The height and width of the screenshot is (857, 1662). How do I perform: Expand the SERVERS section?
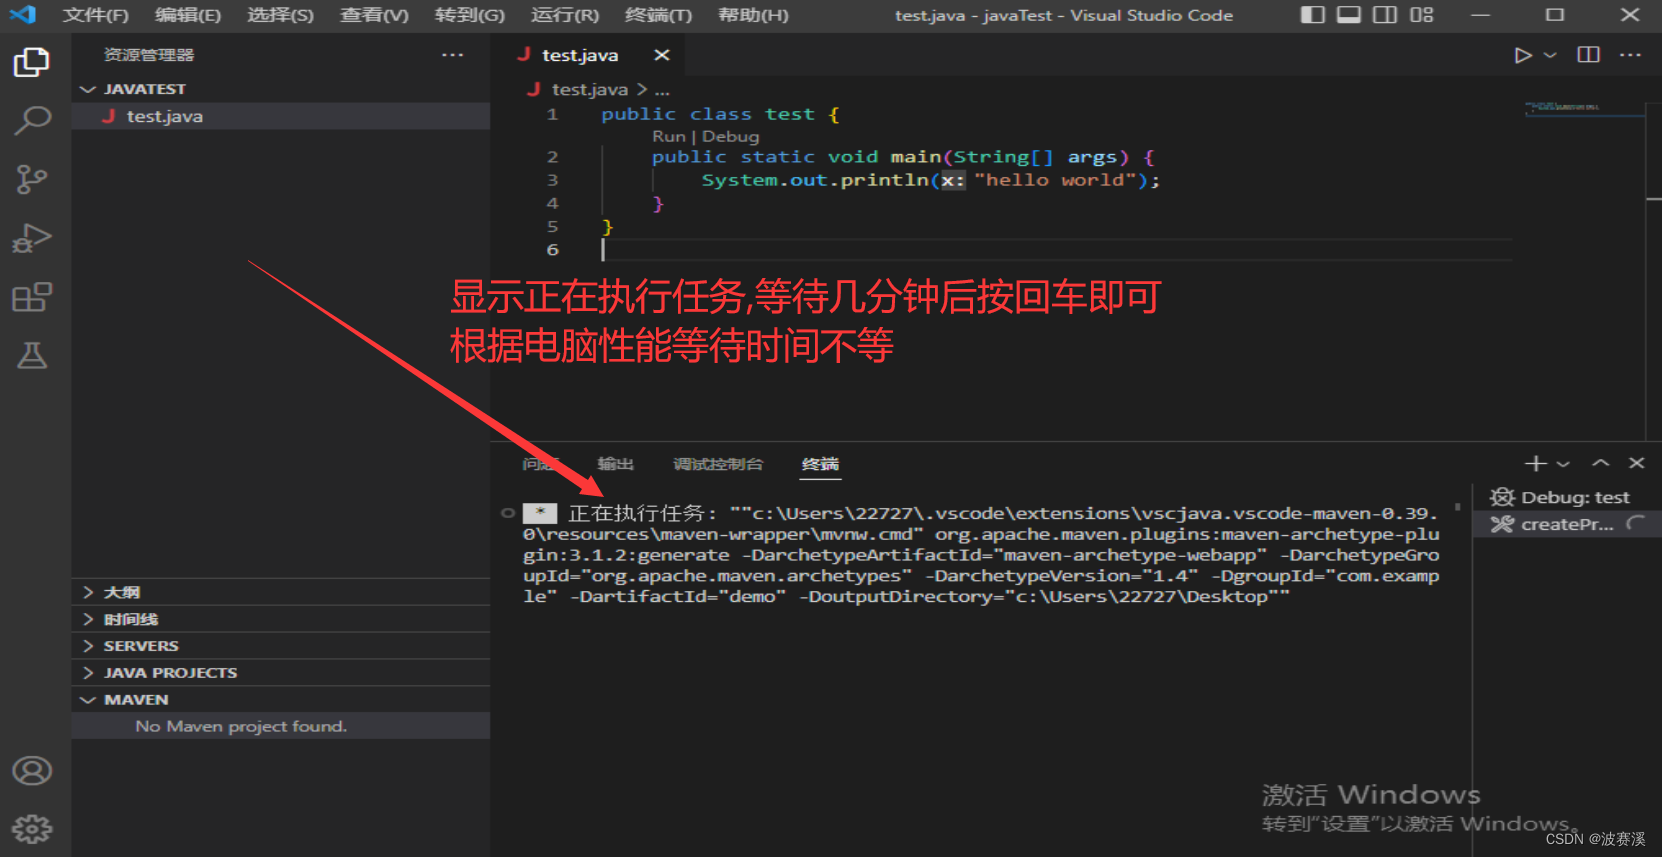click(x=281, y=646)
